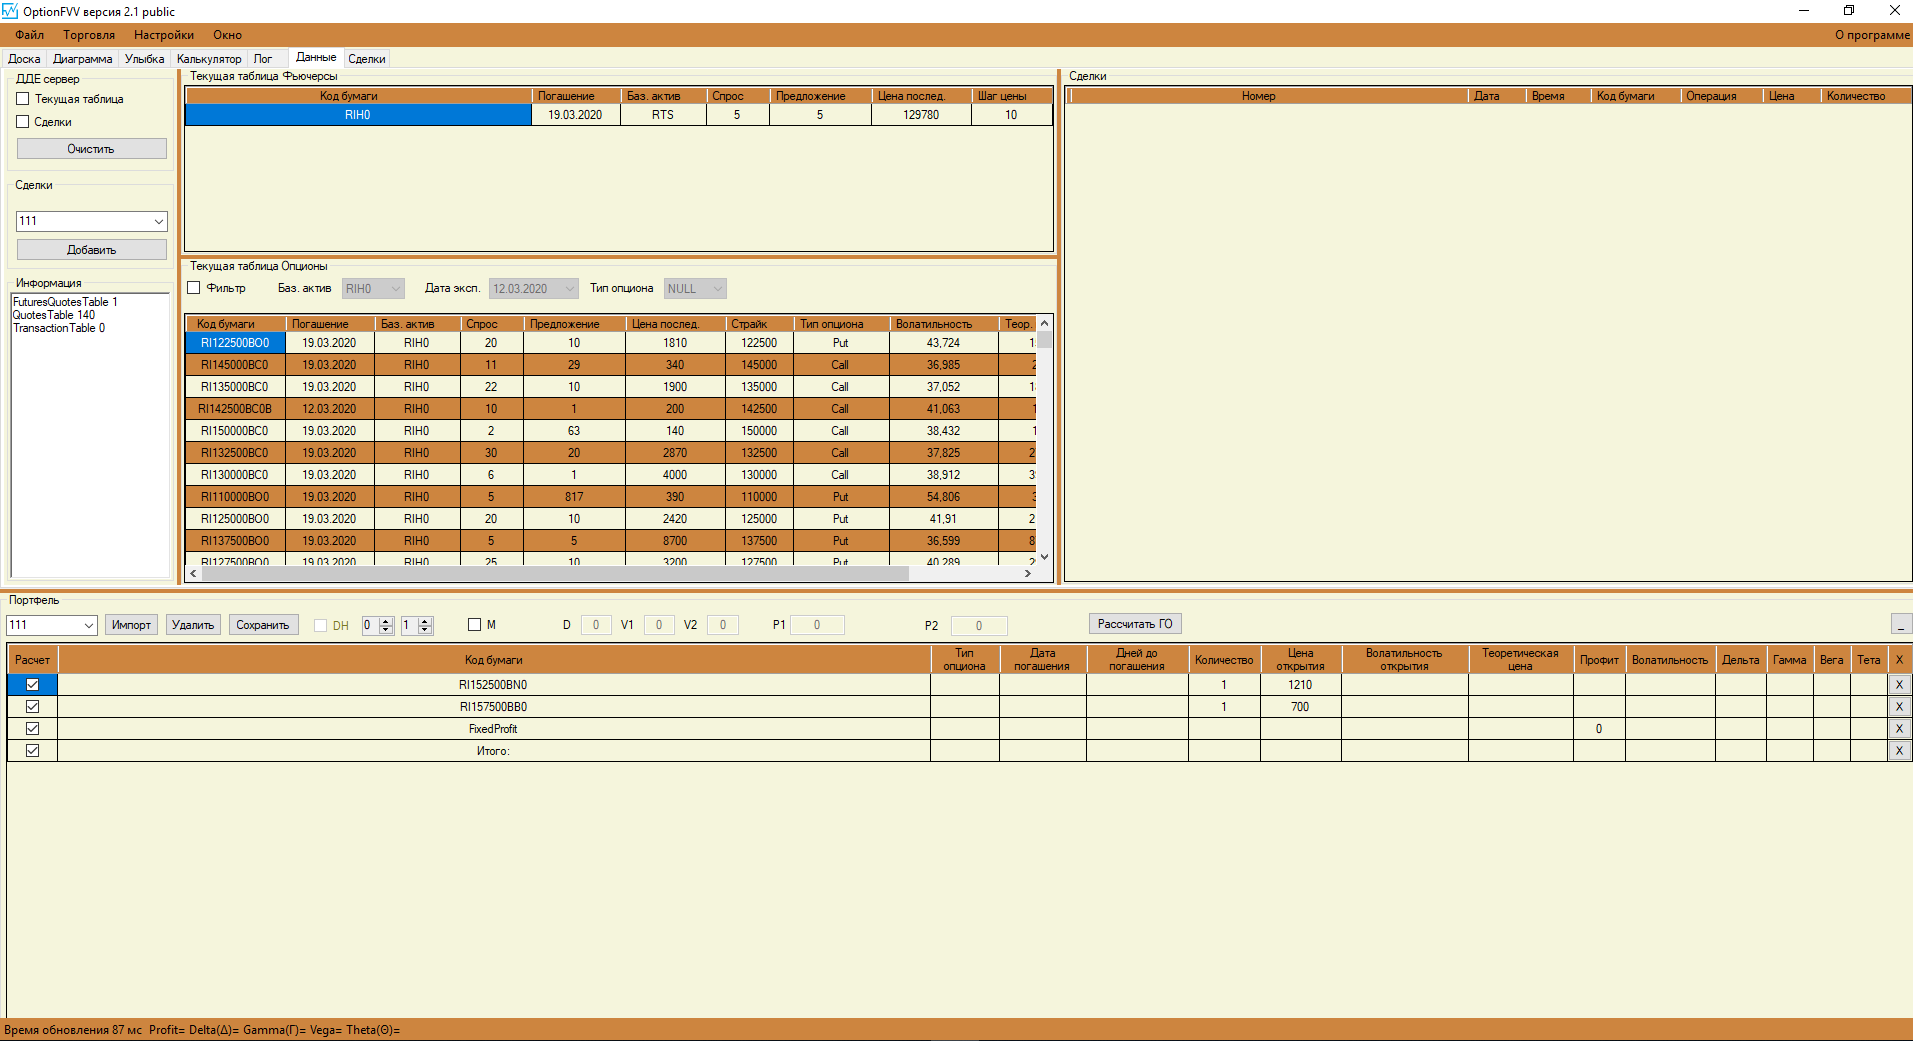Open the Файл menu
The height and width of the screenshot is (1041, 1913).
[x=29, y=35]
